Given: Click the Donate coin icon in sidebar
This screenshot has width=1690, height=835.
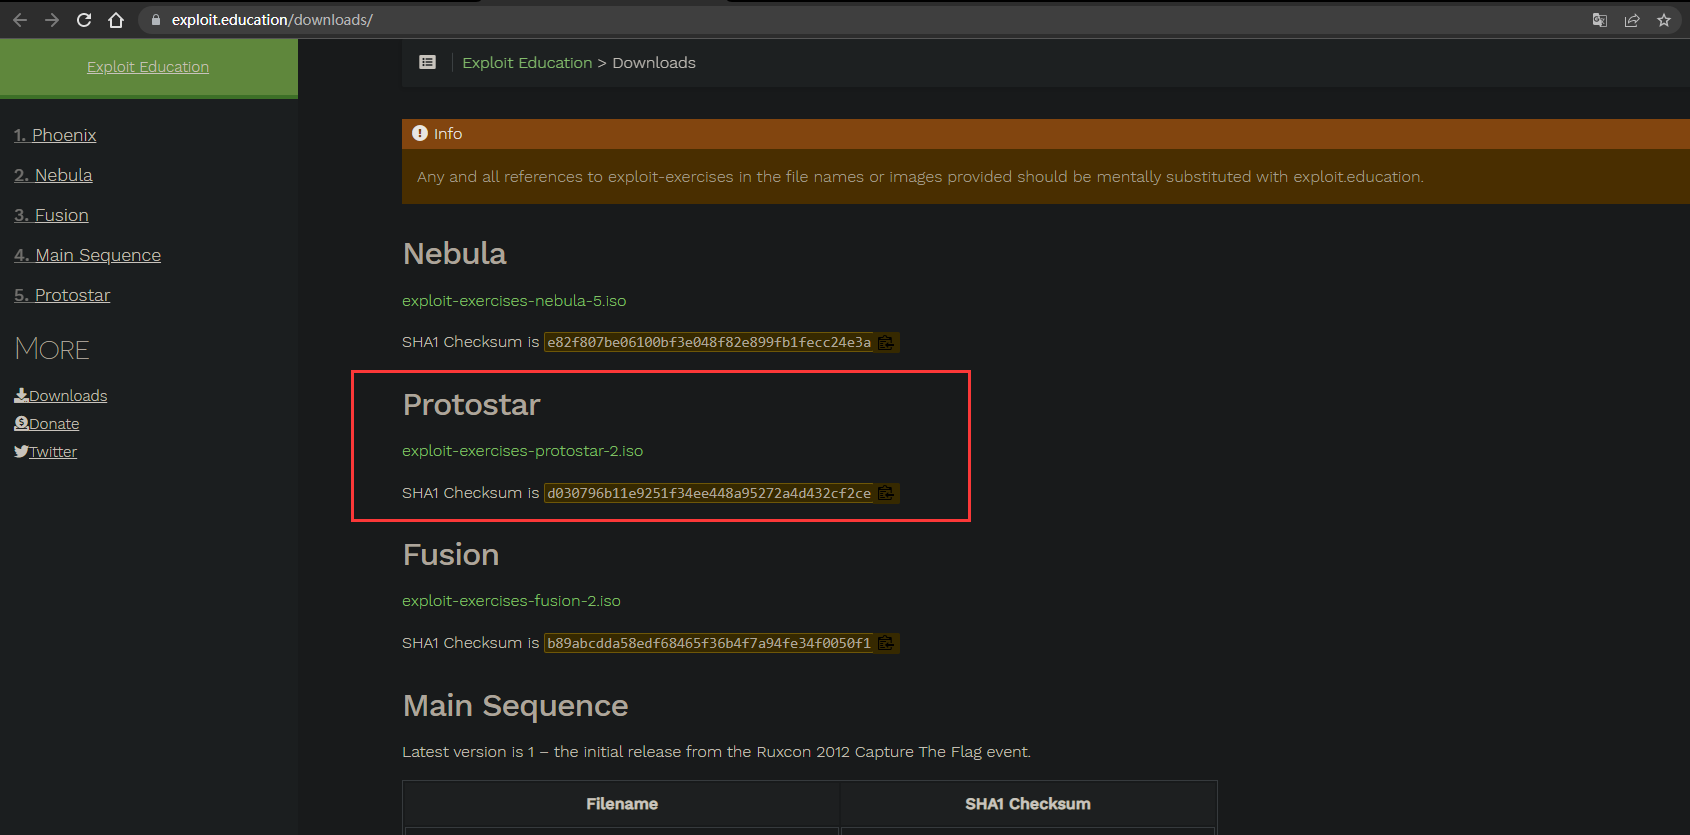Looking at the screenshot, I should tap(21, 423).
